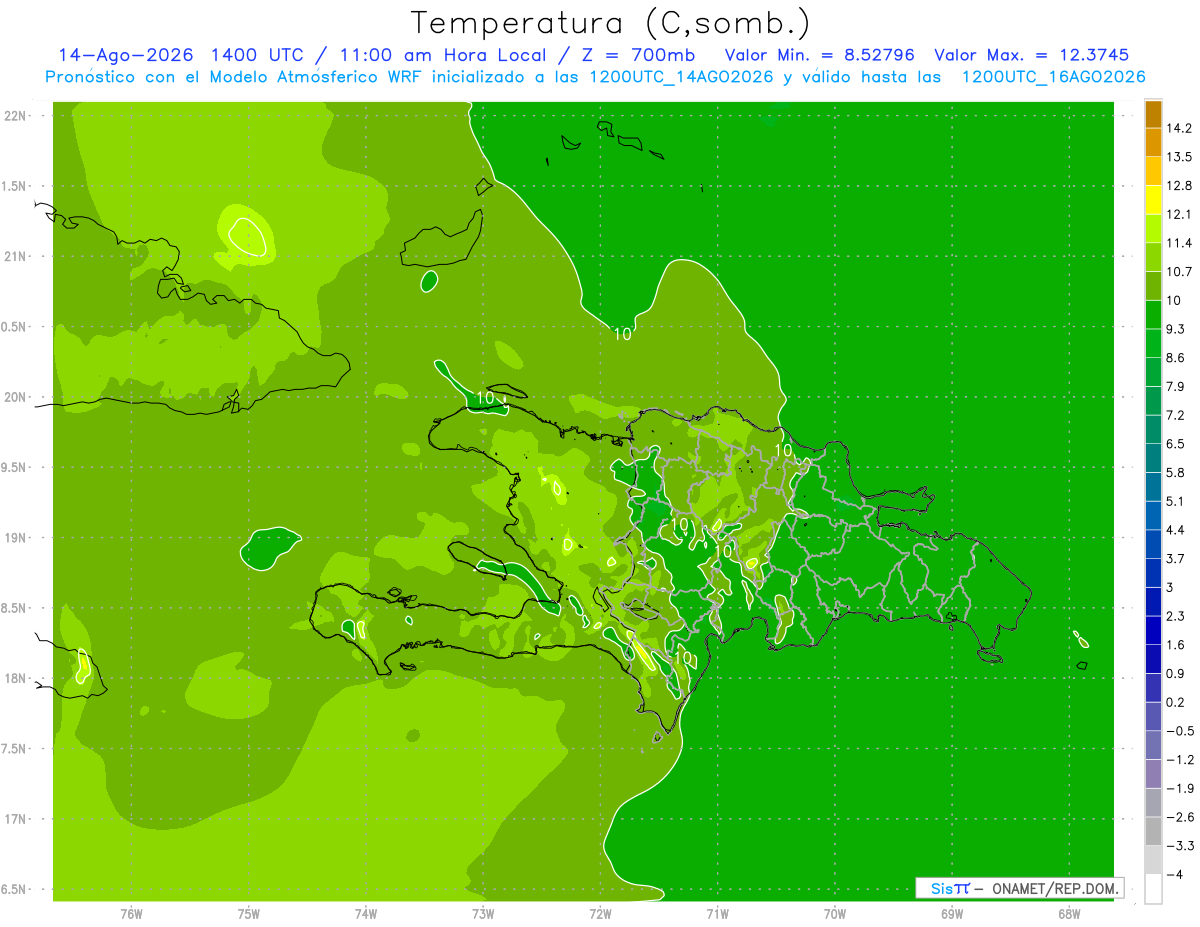Viewport: 1200px width, 927px height.
Task: Click the ONAMET/REP.DOM. credit label
Action: pyautogui.click(x=1056, y=888)
